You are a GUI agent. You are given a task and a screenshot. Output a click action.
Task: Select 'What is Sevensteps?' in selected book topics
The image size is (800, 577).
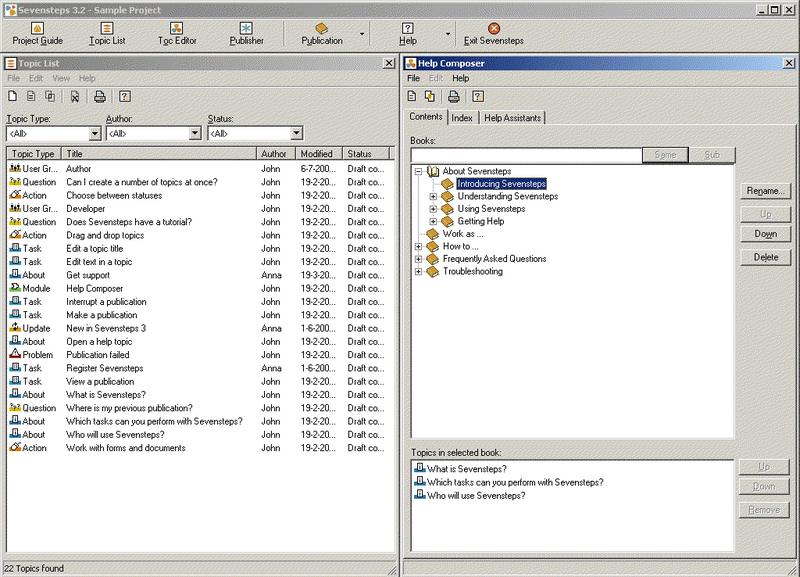[x=461, y=469]
